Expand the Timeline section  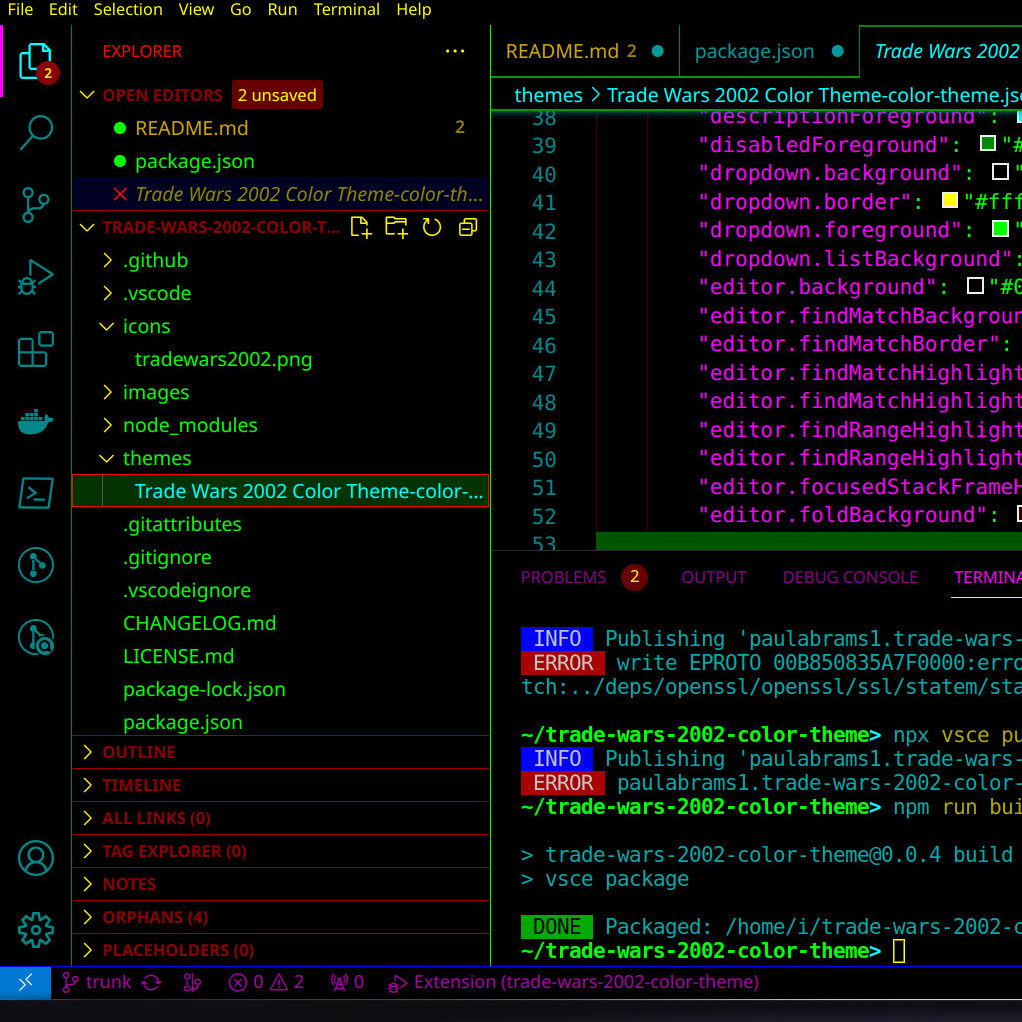[280, 785]
